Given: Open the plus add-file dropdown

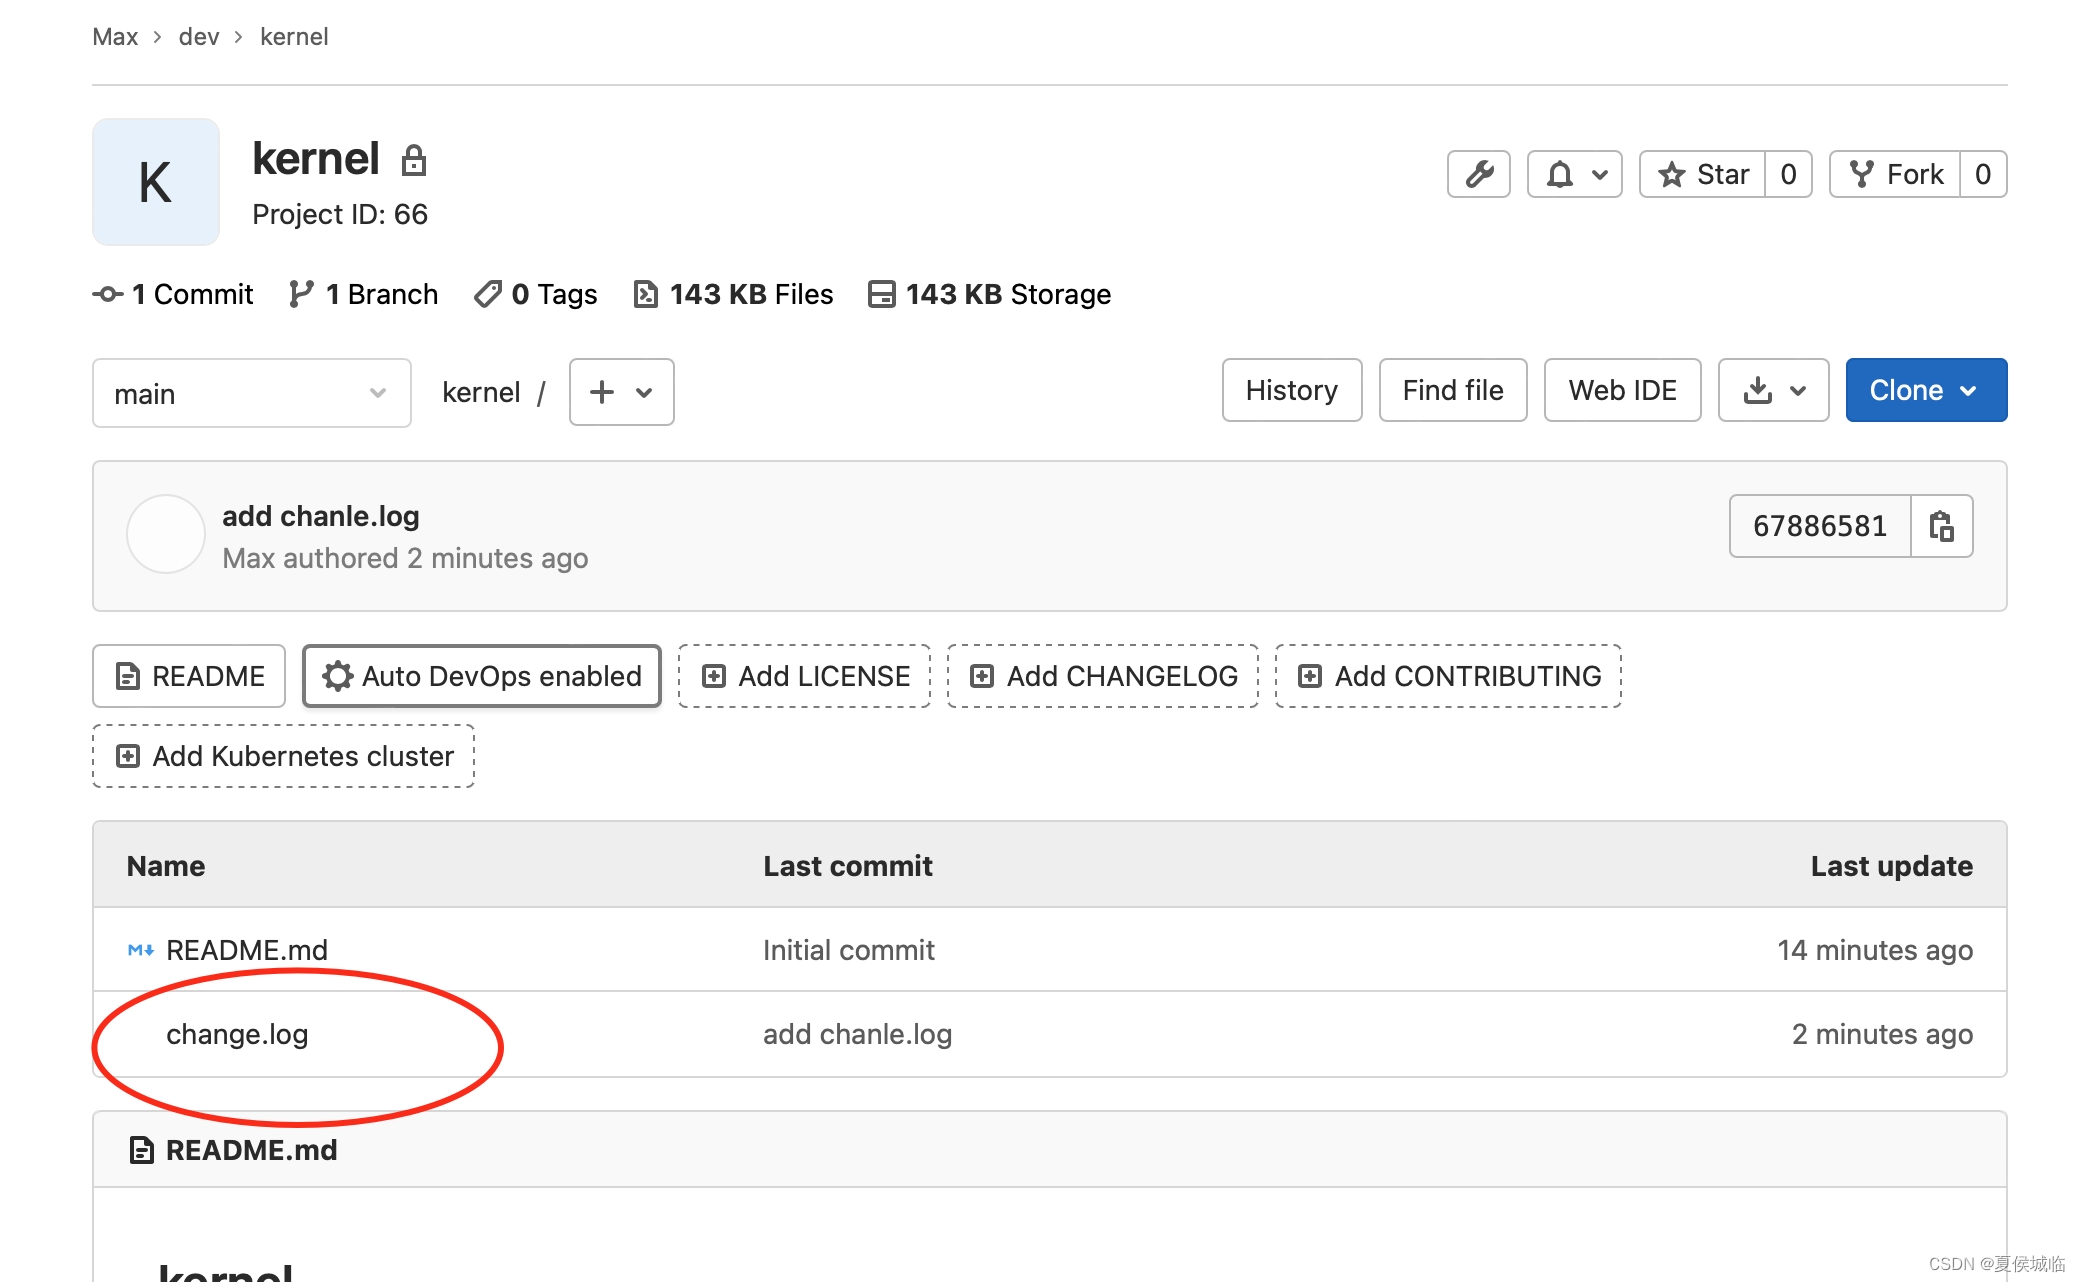Looking at the screenshot, I should coord(622,392).
